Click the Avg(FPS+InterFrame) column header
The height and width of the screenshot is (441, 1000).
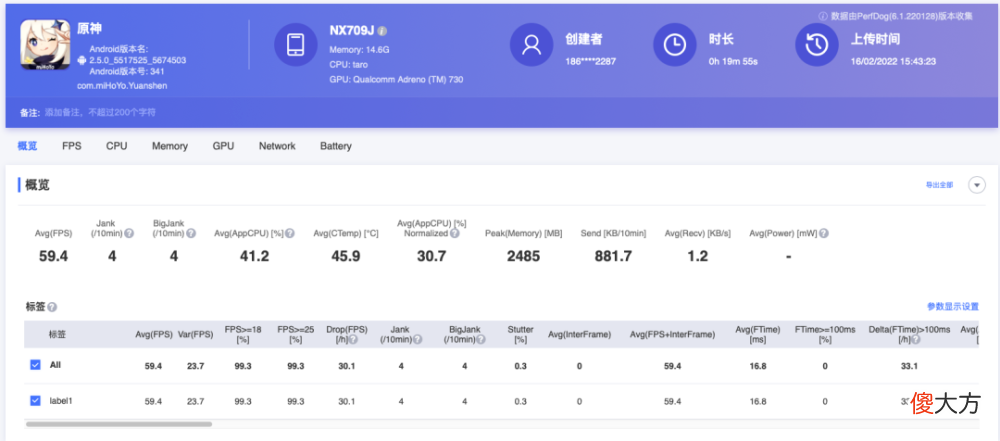(x=672, y=334)
